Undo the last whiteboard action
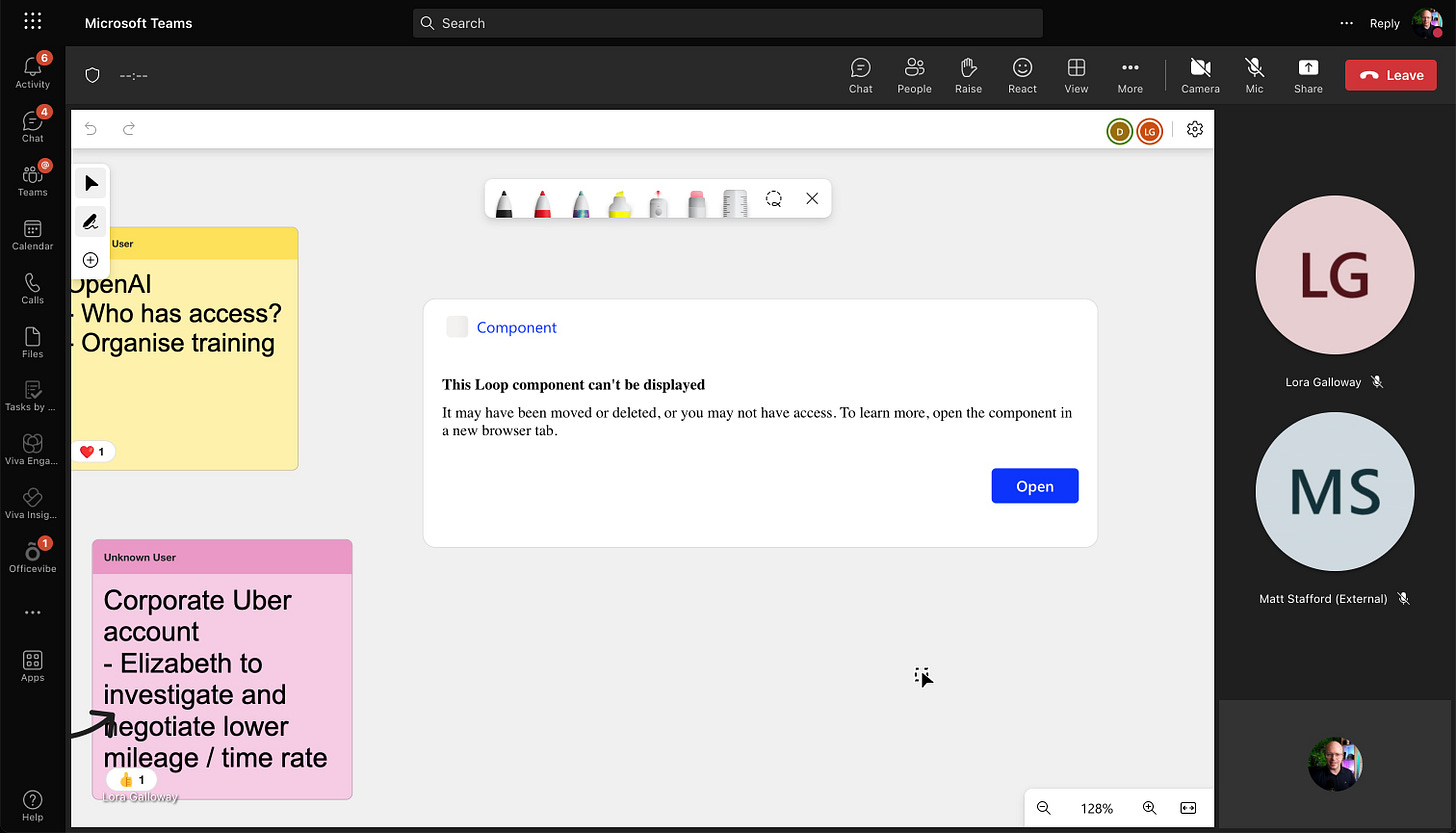This screenshot has width=1456, height=833. pyautogui.click(x=91, y=129)
